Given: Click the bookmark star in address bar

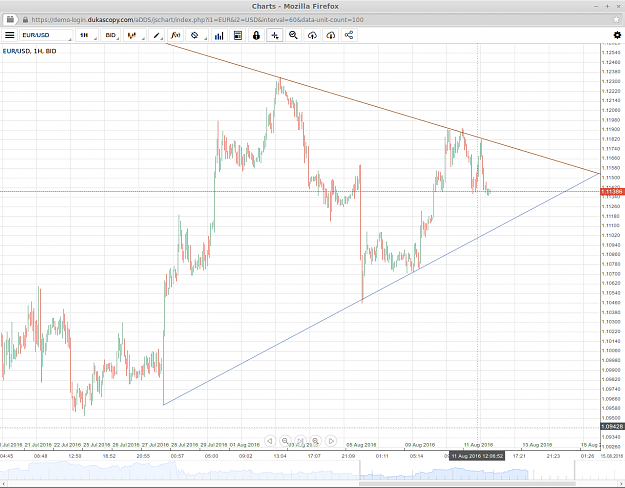Looking at the screenshot, I should tap(616, 20).
